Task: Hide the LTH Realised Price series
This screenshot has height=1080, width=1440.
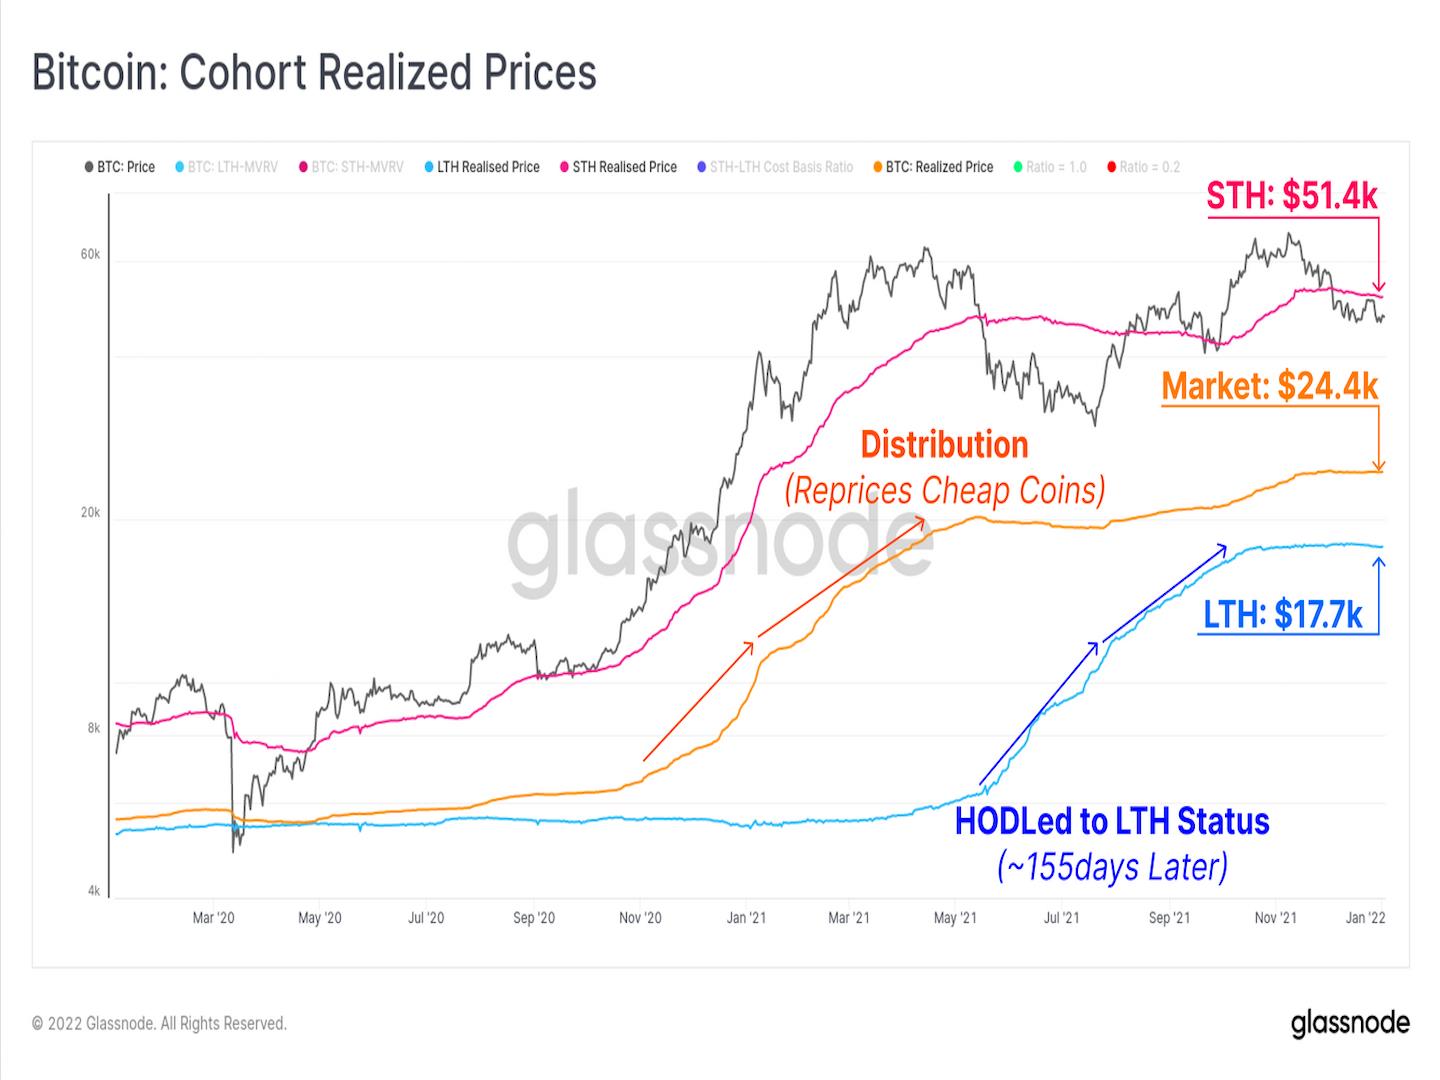Action: (x=481, y=167)
